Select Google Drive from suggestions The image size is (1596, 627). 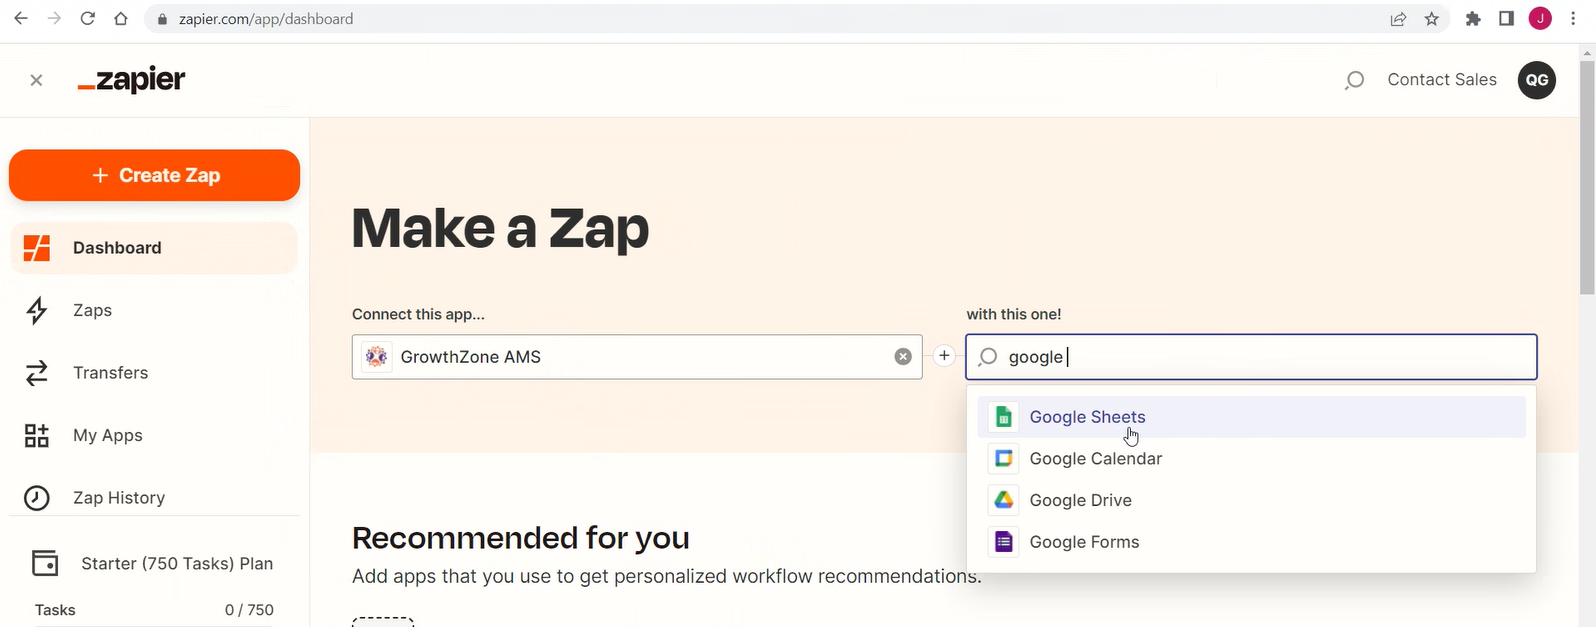pos(1251,501)
